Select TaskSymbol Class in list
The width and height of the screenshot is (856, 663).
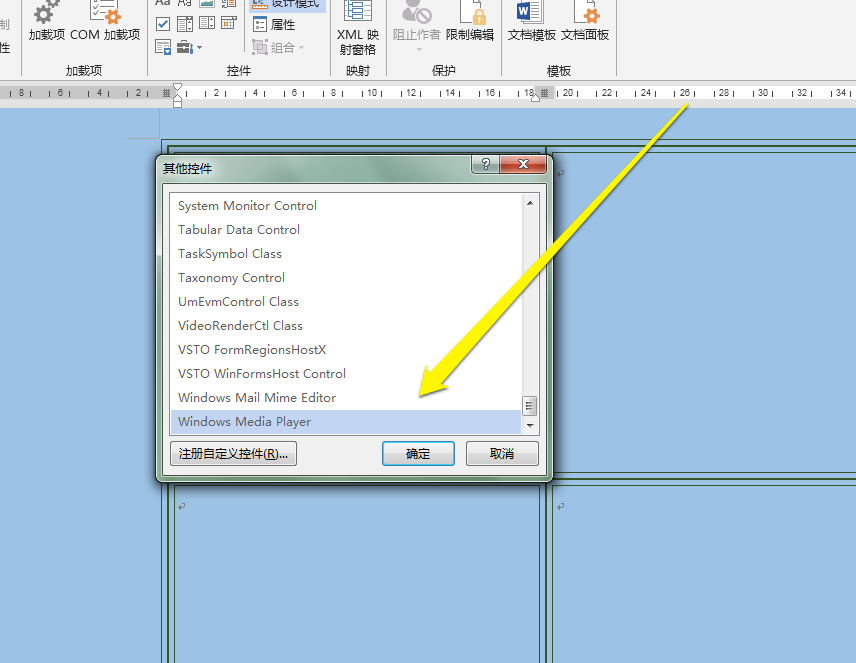point(346,254)
